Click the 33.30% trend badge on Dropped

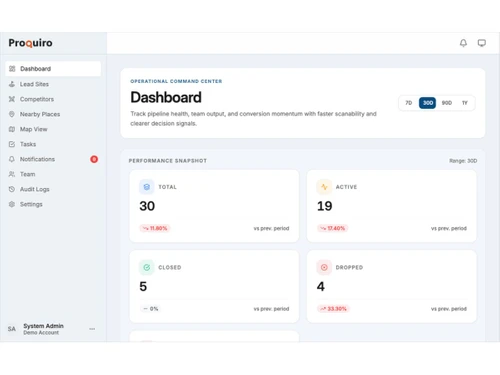click(x=333, y=309)
